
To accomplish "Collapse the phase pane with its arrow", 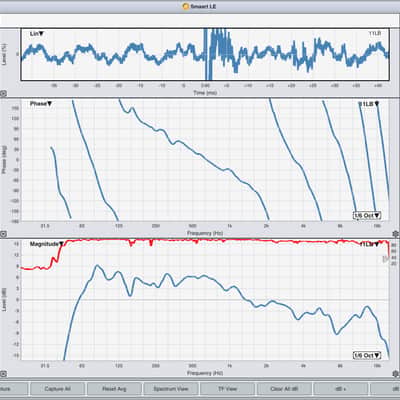I will [3, 234].
